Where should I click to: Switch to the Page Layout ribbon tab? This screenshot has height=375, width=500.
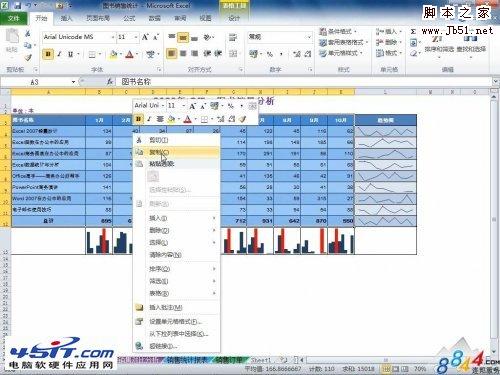point(98,18)
